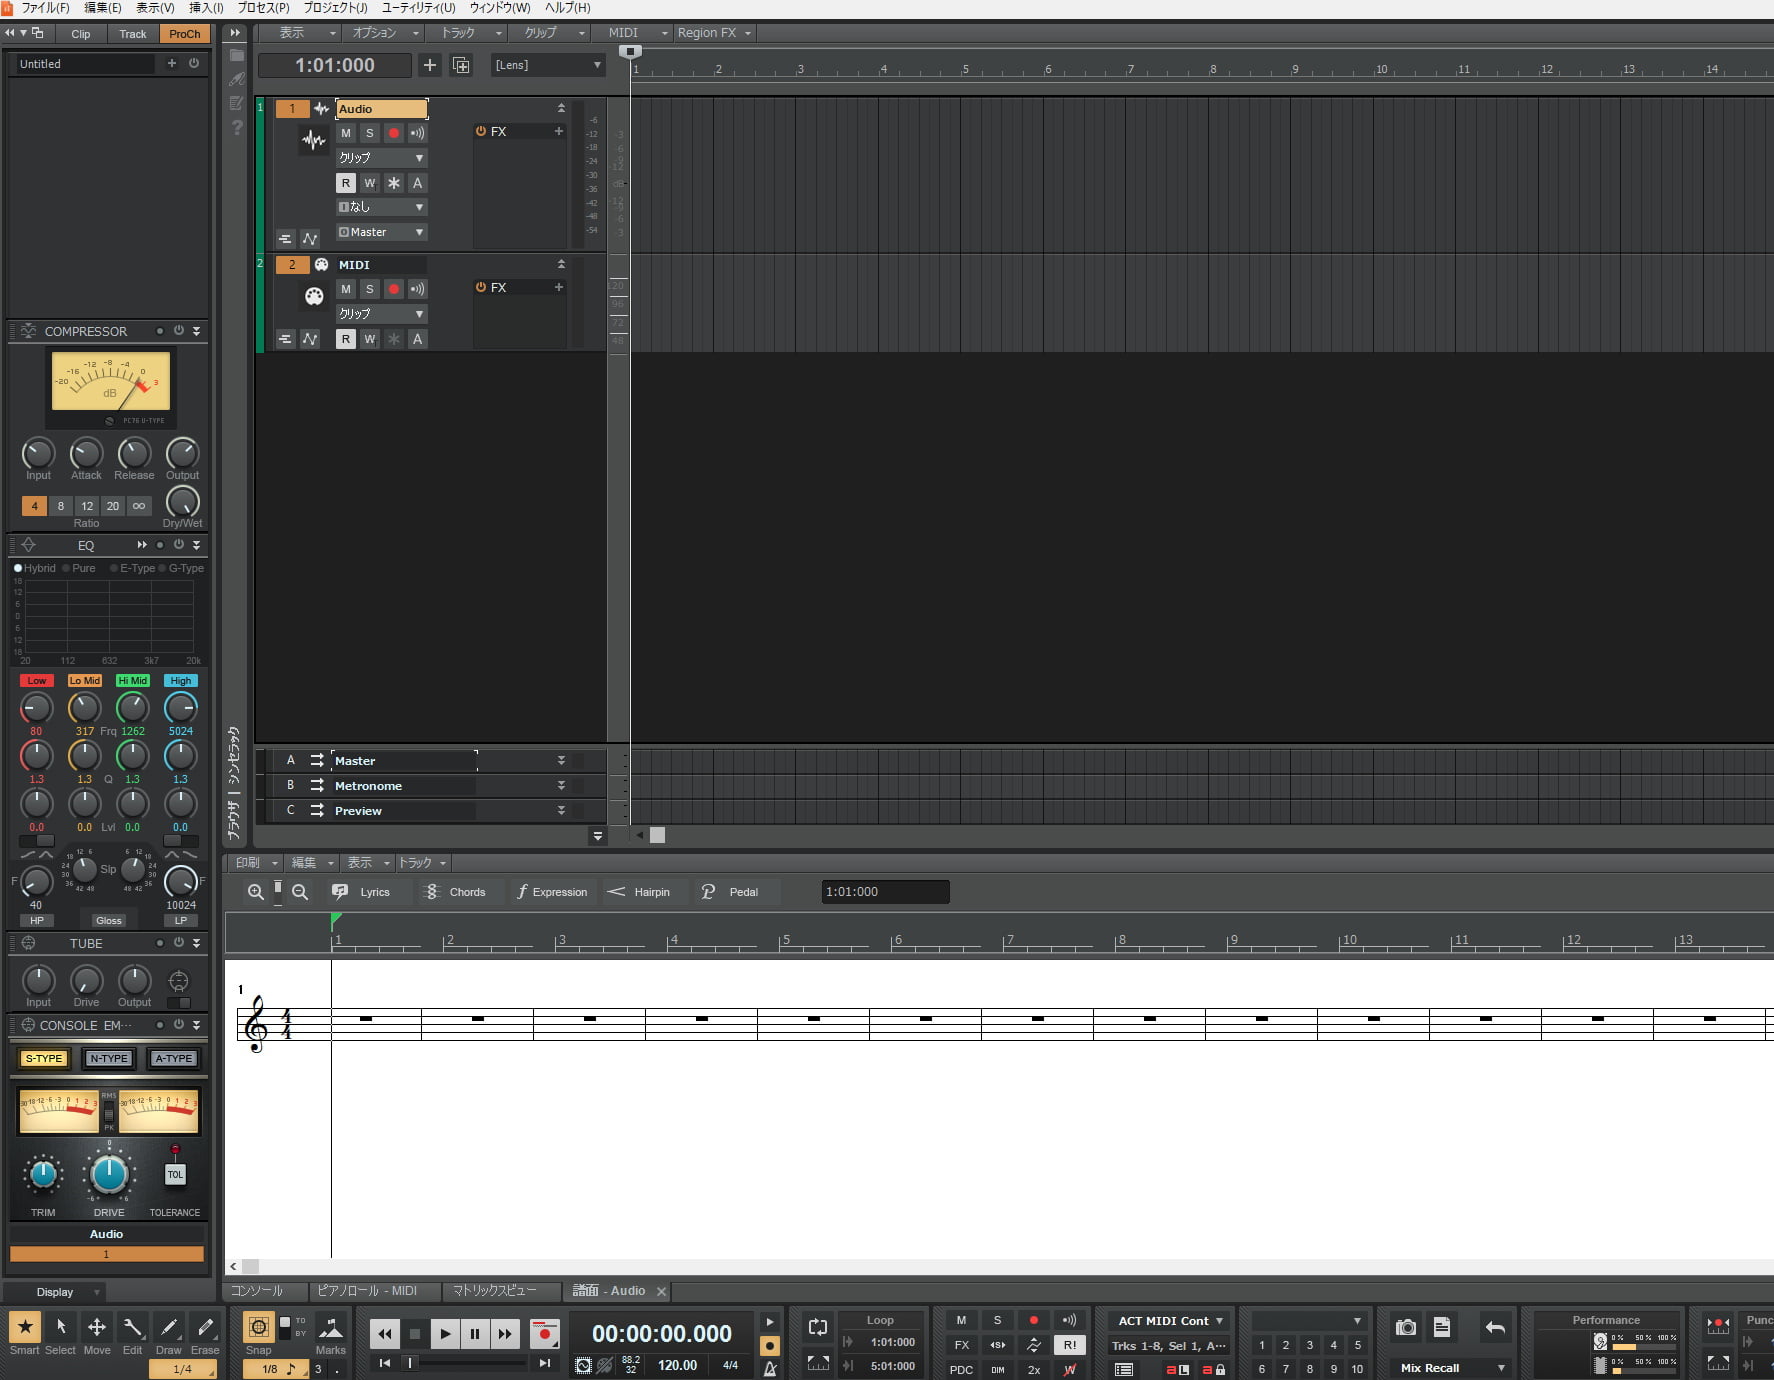The image size is (1774, 1380).
Task: Solo the MIDI track
Action: [370, 289]
